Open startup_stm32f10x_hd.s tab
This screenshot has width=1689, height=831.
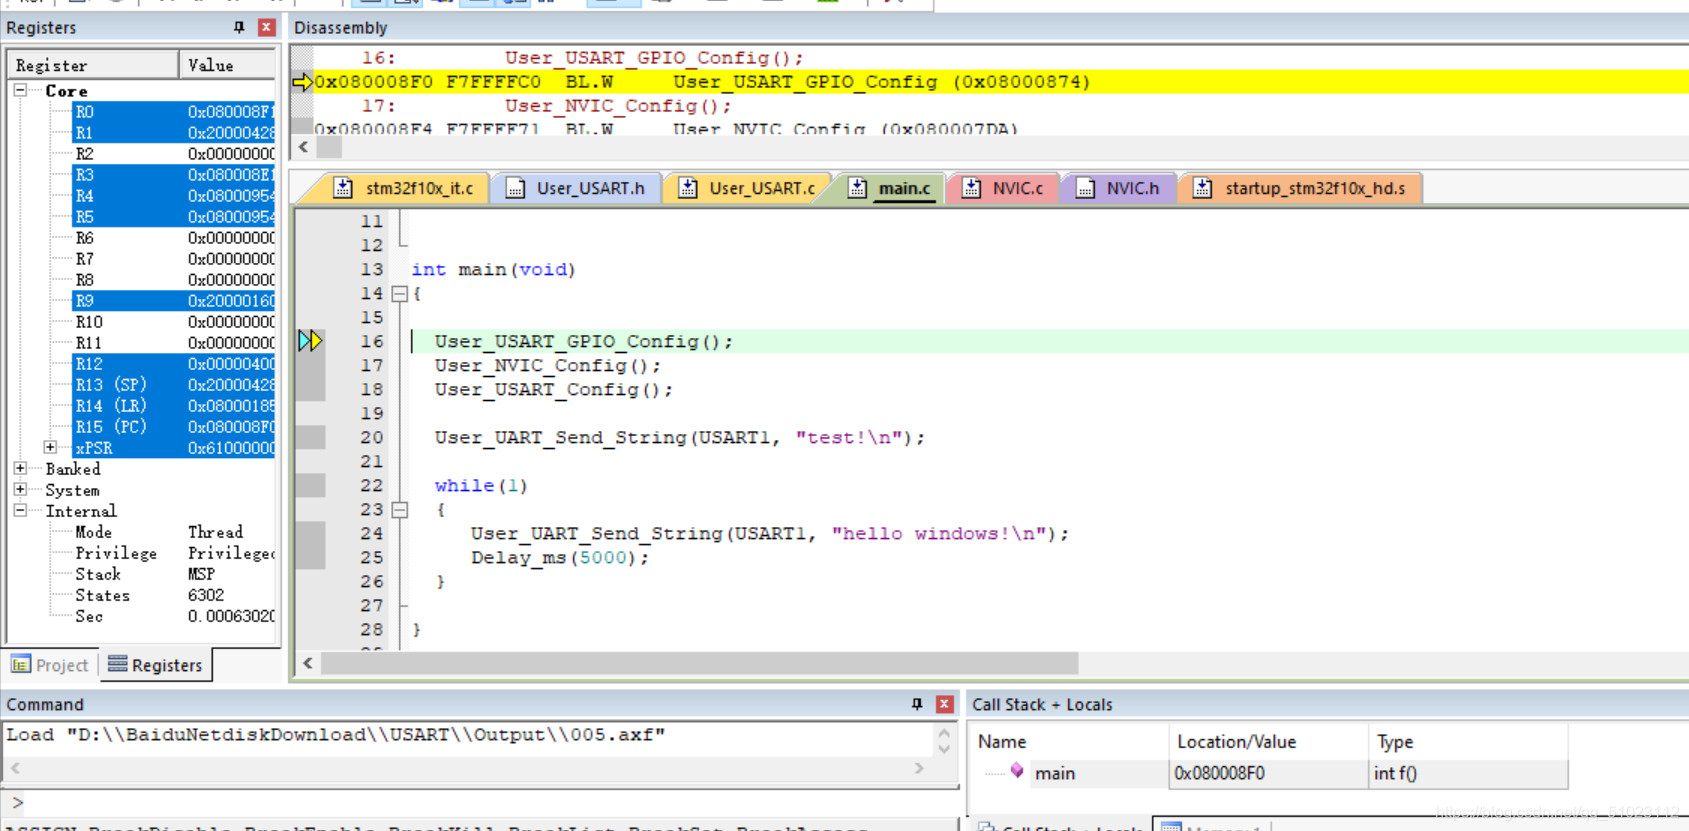[x=1301, y=188]
